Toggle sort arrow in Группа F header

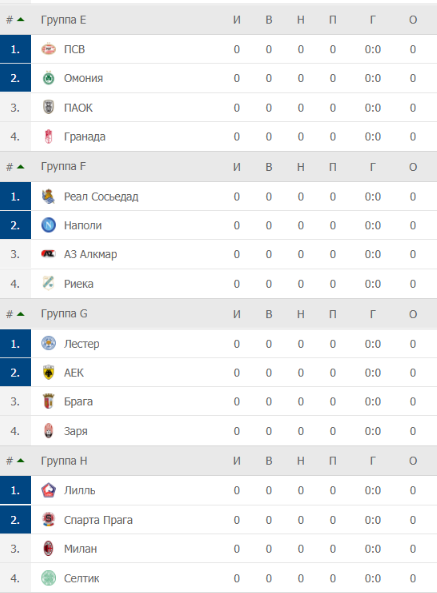point(21,167)
